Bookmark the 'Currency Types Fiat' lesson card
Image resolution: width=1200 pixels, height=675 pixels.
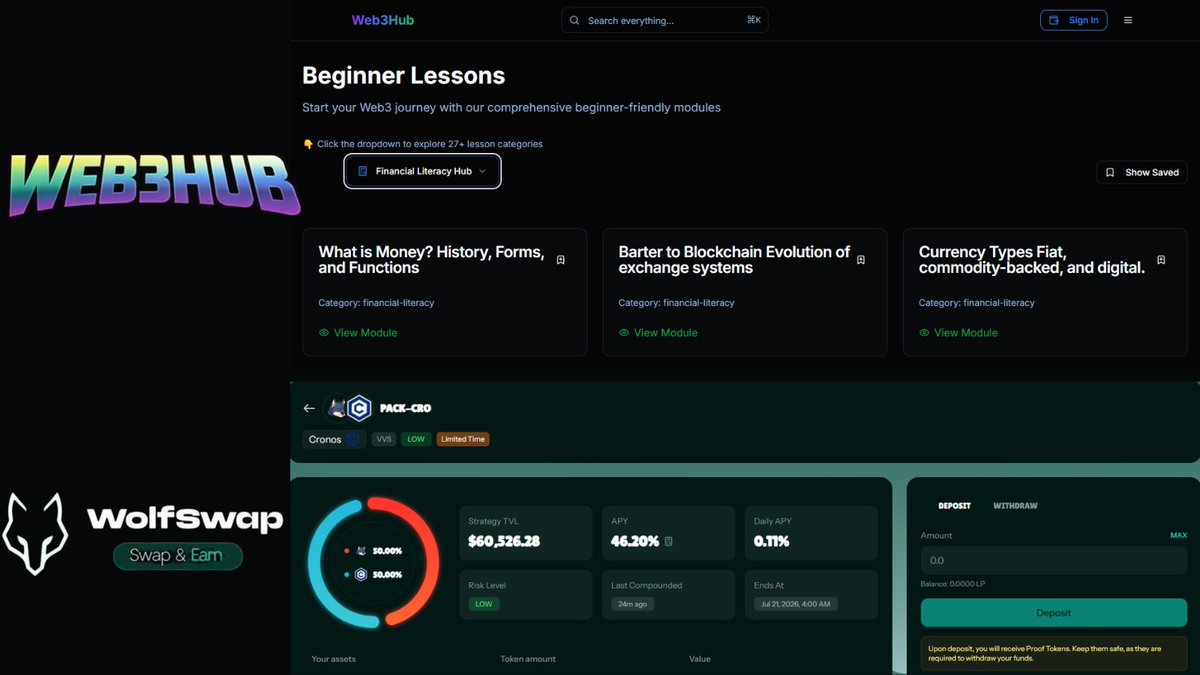tap(1161, 260)
